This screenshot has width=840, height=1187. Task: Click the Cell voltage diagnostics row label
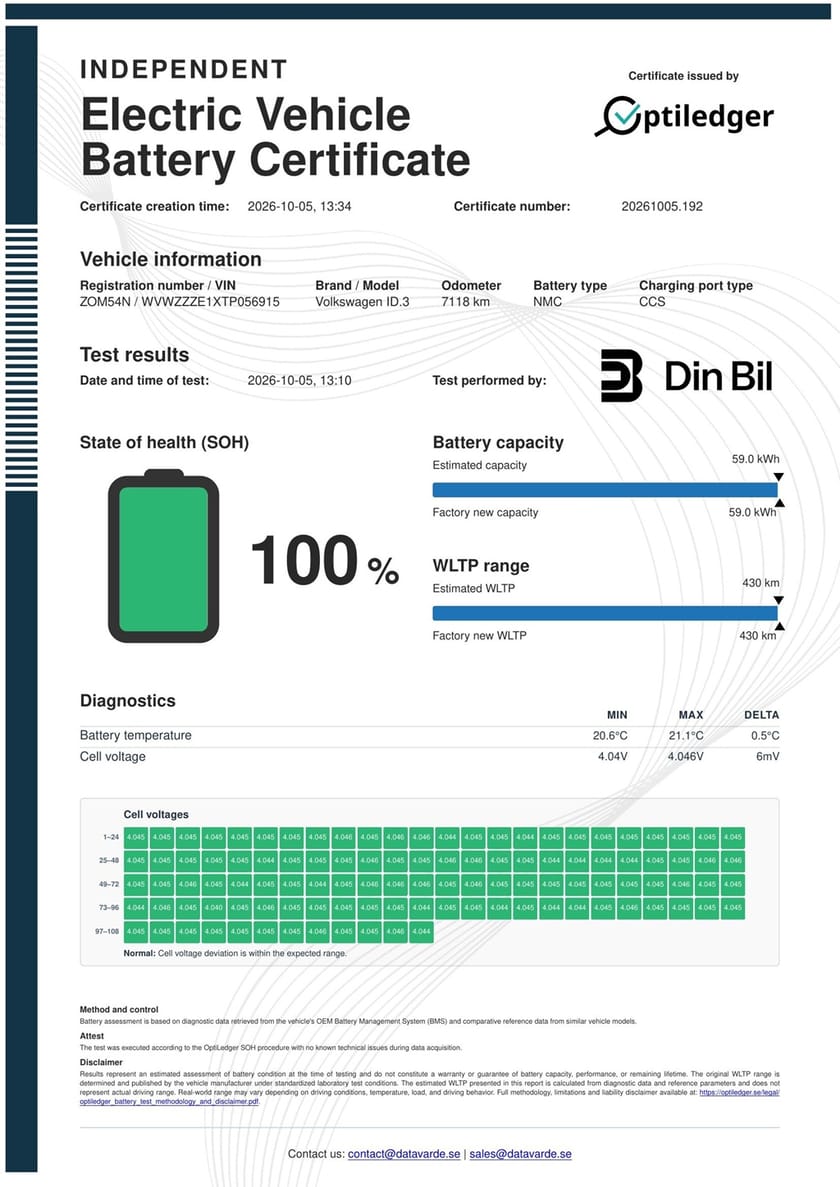pyautogui.click(x=113, y=756)
